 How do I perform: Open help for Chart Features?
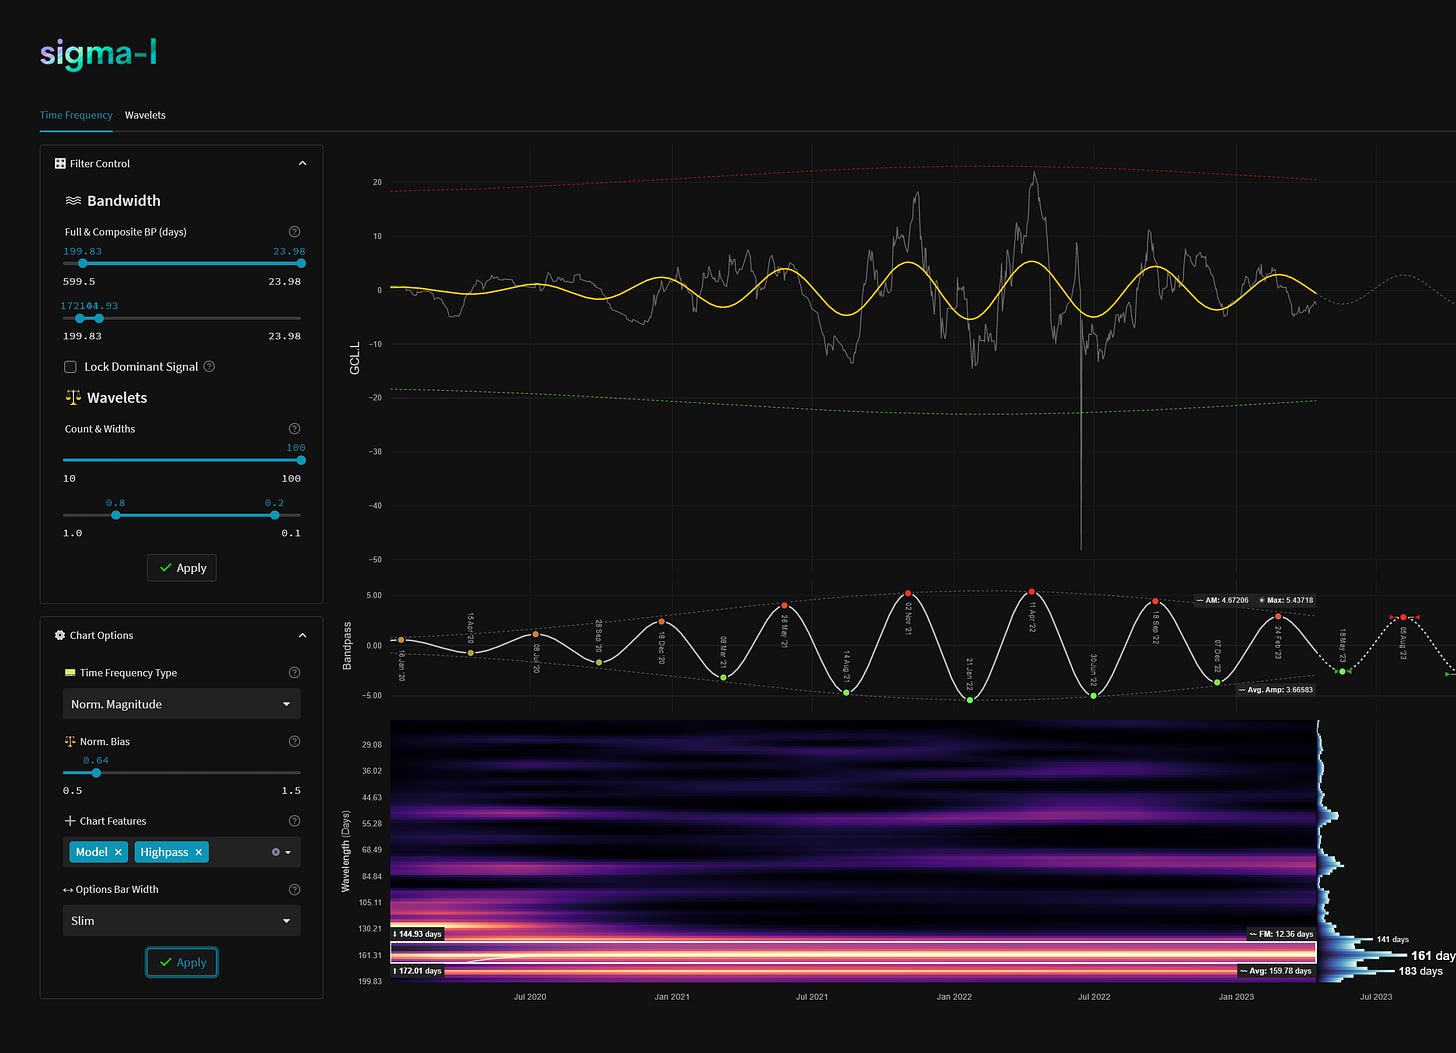pyautogui.click(x=294, y=821)
